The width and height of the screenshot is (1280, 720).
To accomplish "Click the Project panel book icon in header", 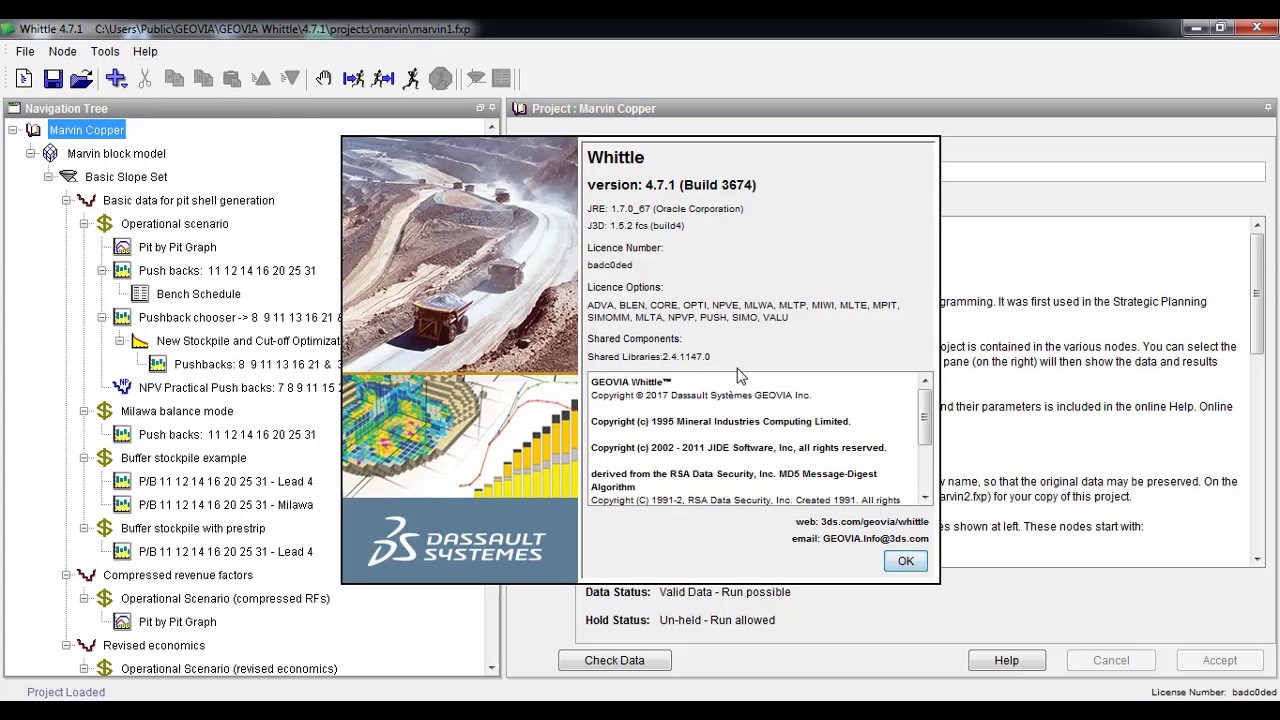I will (520, 108).
